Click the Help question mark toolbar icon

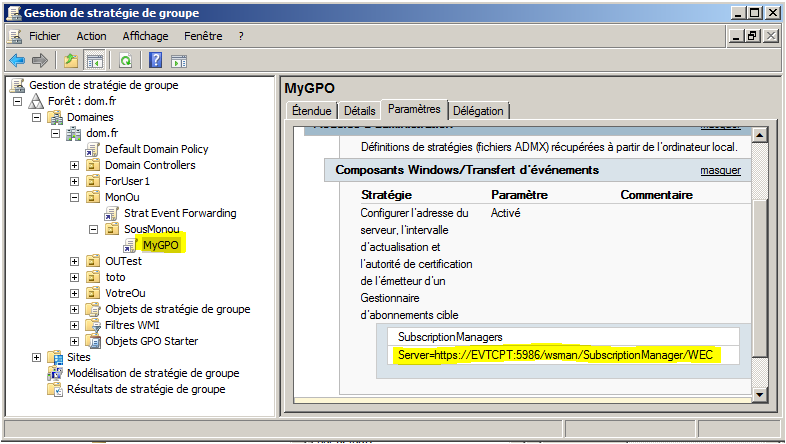[x=156, y=61]
